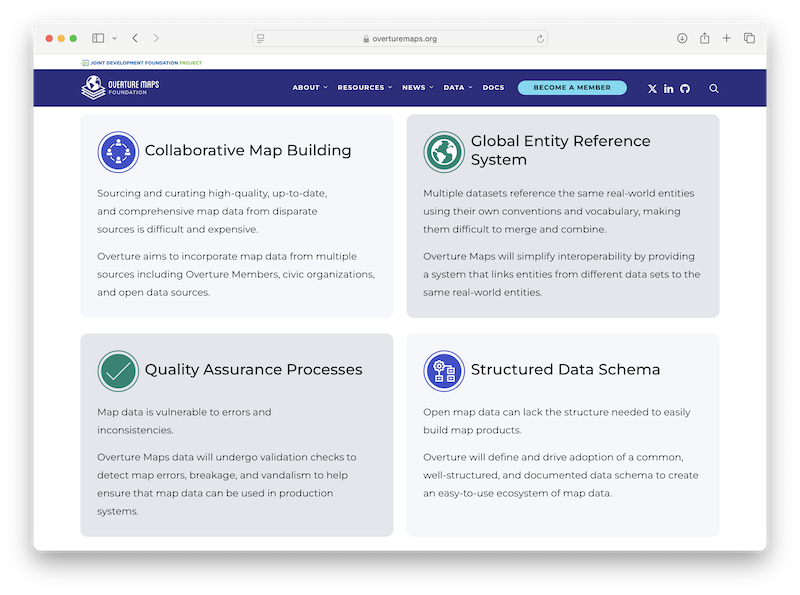Click the Collaborative Map Building heading
Viewport: 800px width, 595px height.
click(248, 151)
